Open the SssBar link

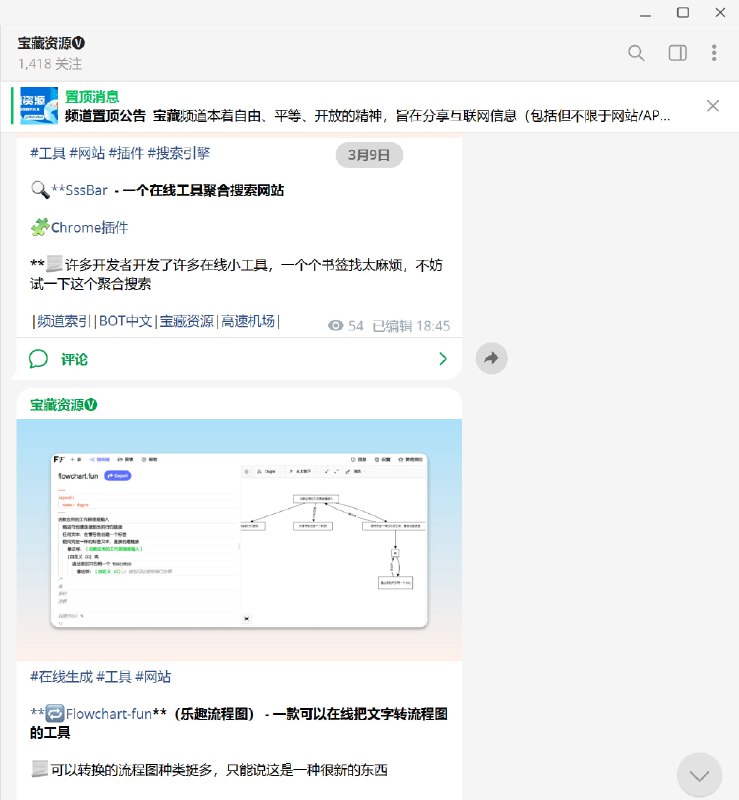click(86, 190)
